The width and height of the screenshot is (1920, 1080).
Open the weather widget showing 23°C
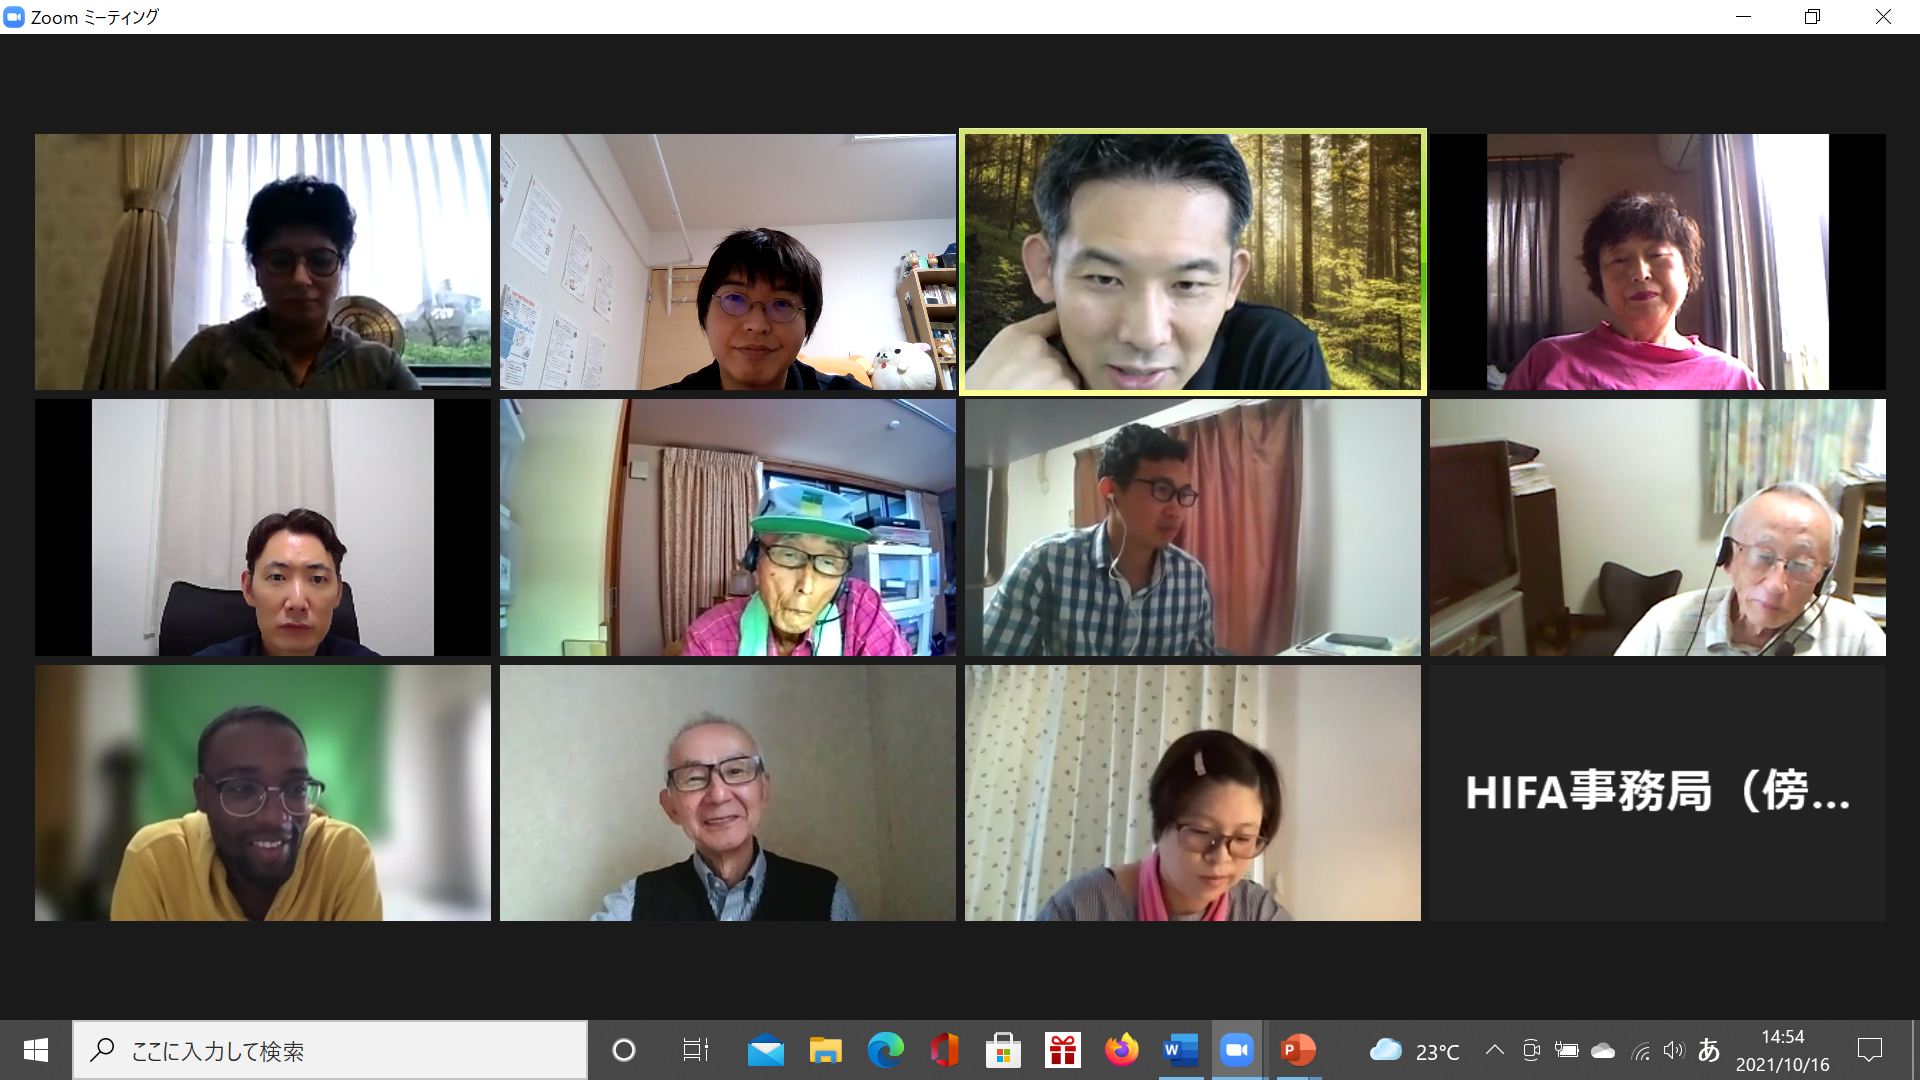pos(1414,1050)
